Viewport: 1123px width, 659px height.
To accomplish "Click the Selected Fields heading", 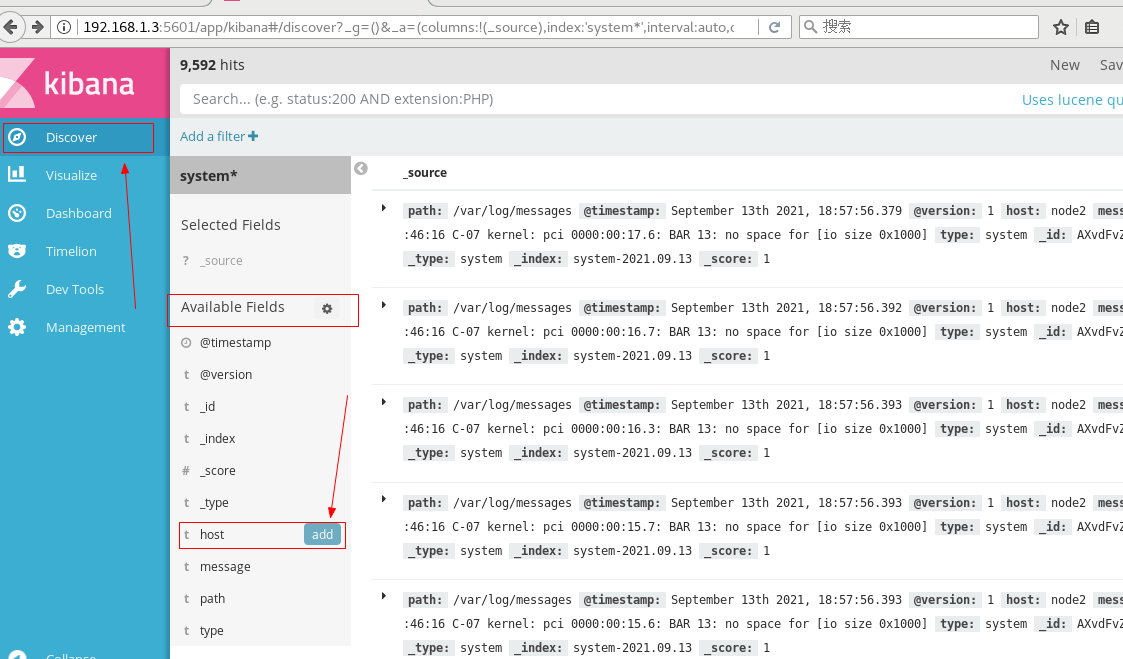I will pyautogui.click(x=231, y=225).
